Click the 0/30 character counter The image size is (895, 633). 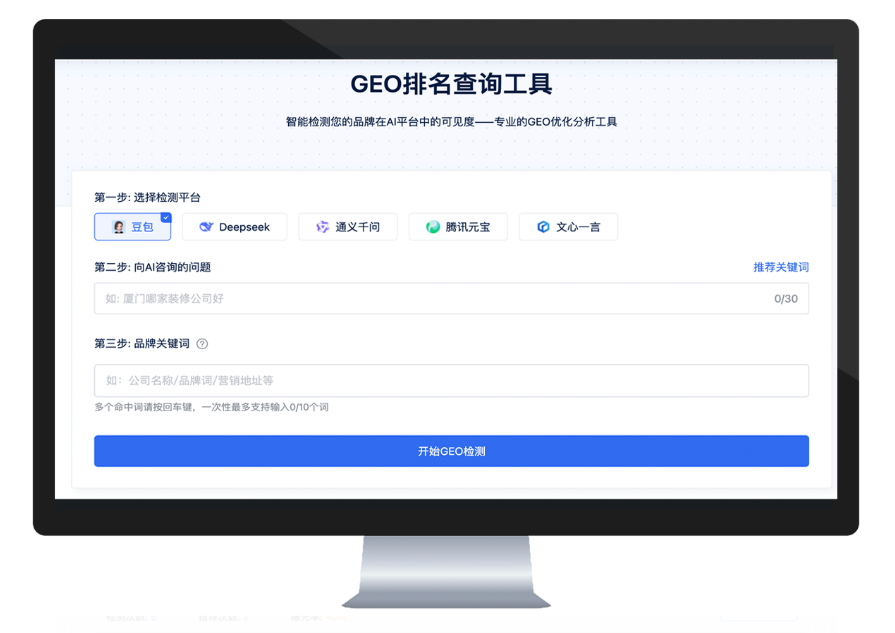point(785,298)
